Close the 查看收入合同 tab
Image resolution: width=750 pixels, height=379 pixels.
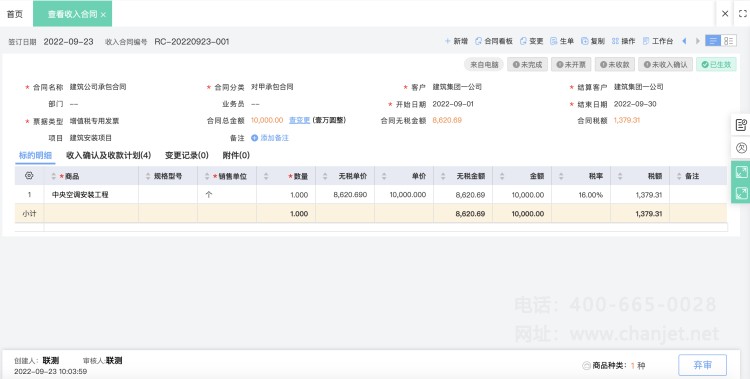(x=103, y=15)
